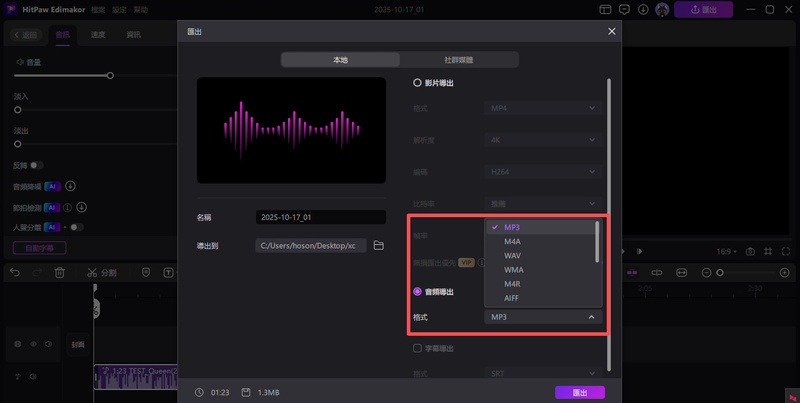Click the info icon next to the VIP badge
This screenshot has width=800, height=403.
pyautogui.click(x=480, y=262)
